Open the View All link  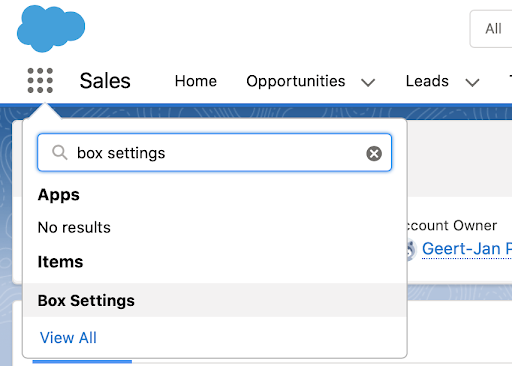click(x=68, y=338)
